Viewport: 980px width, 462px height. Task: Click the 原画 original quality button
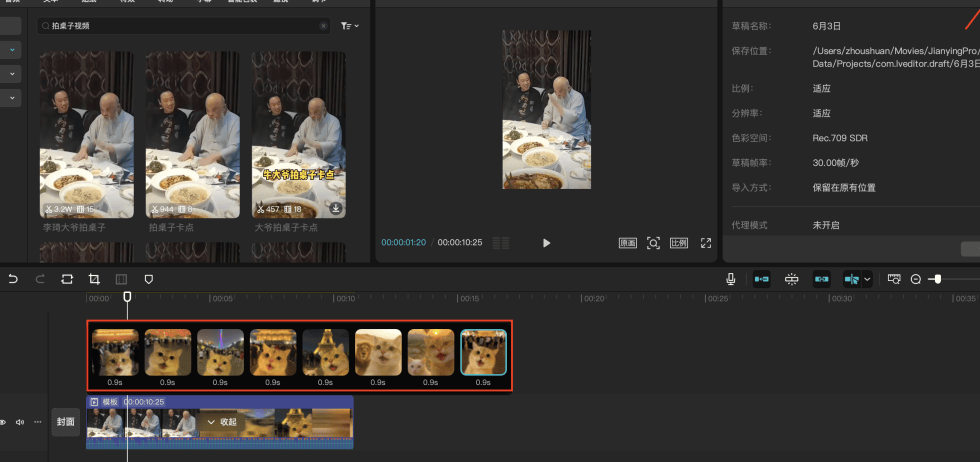pos(627,243)
